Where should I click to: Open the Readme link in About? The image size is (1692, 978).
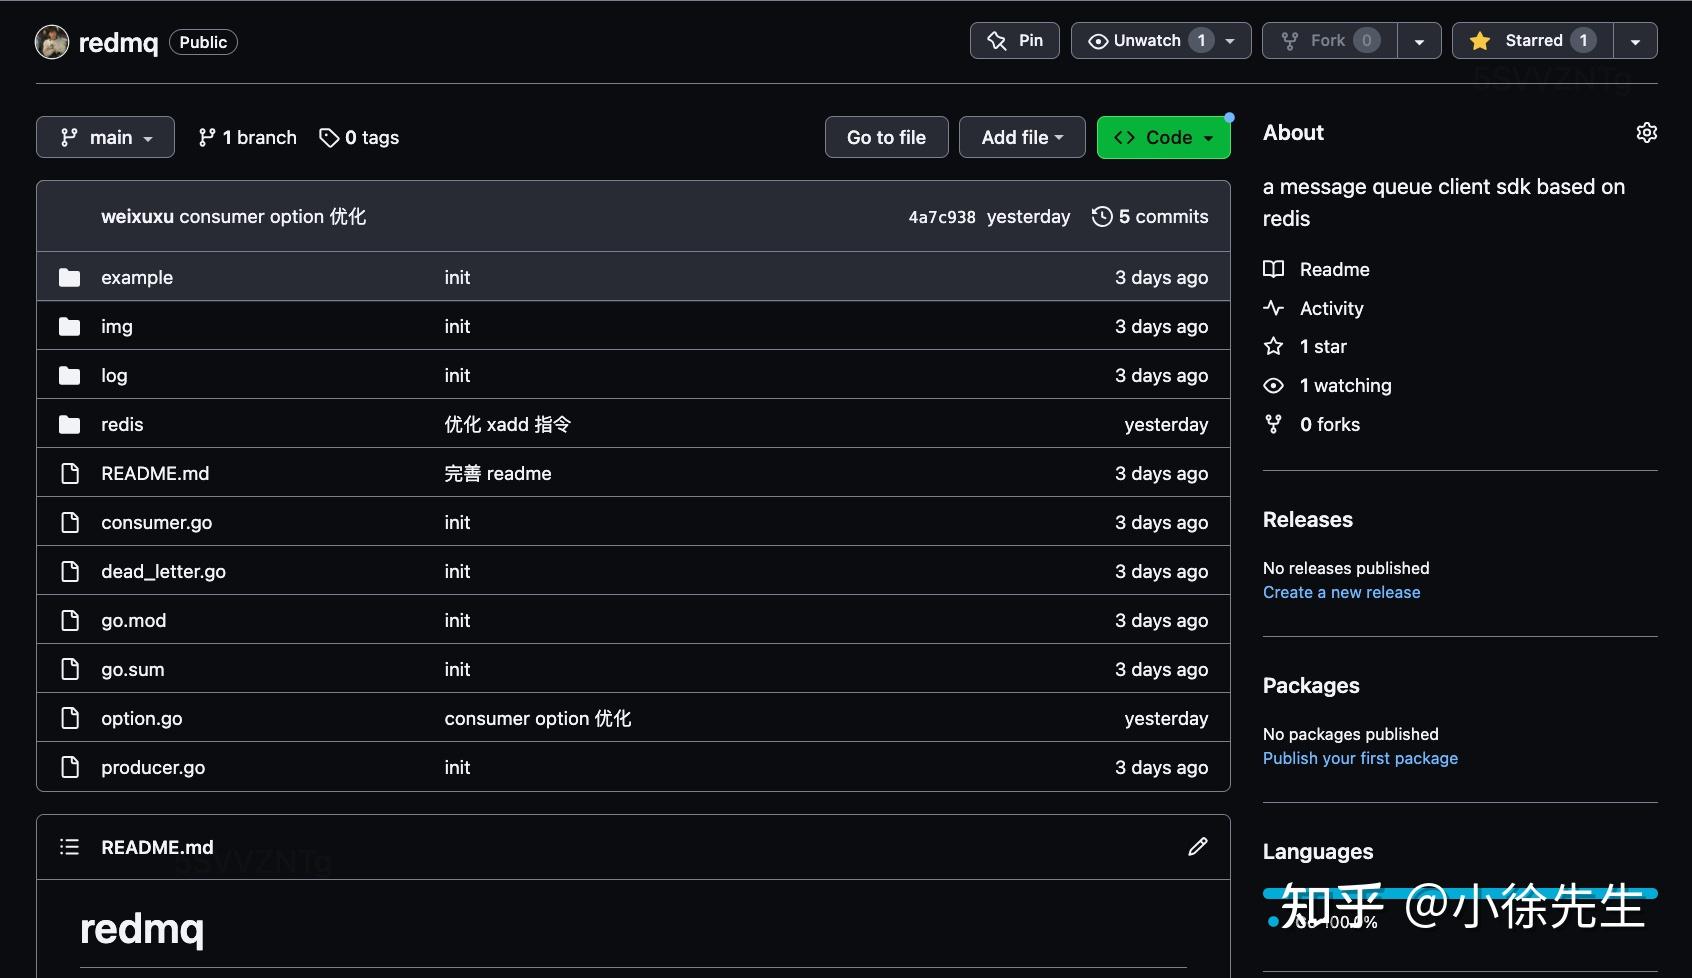[1334, 269]
